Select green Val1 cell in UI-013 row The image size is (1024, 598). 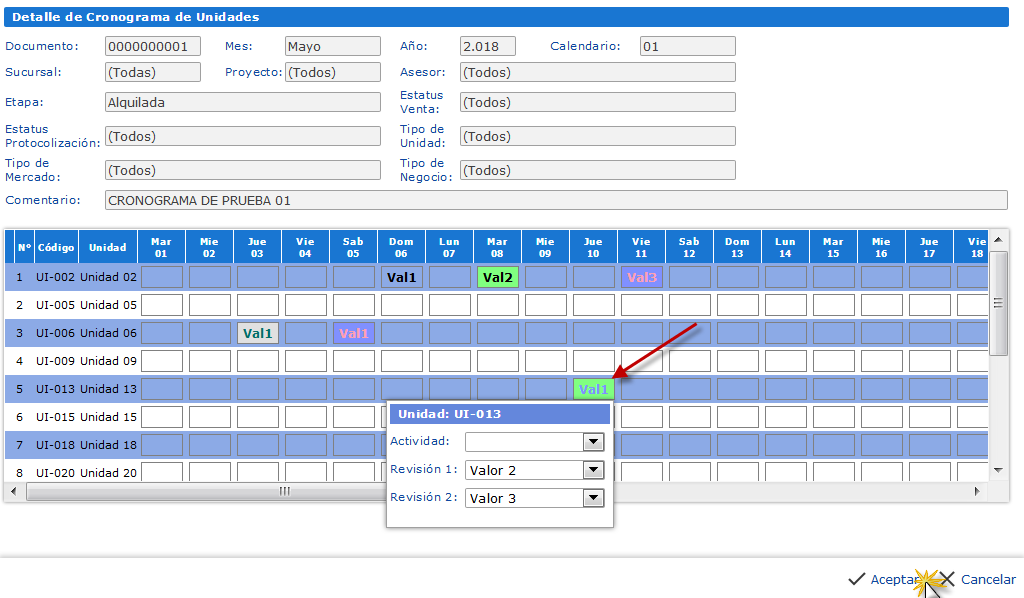point(593,390)
